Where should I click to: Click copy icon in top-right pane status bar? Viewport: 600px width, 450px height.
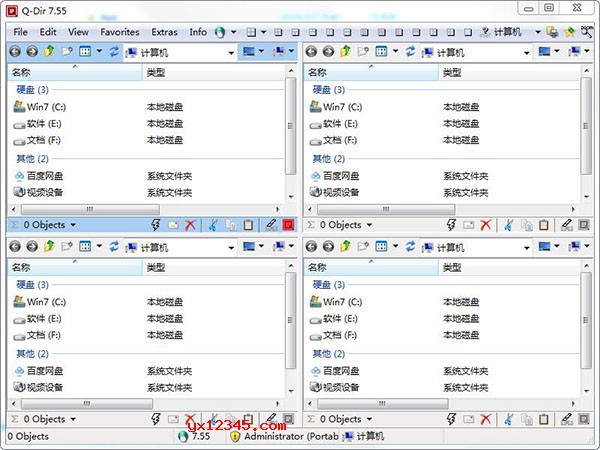(527, 225)
